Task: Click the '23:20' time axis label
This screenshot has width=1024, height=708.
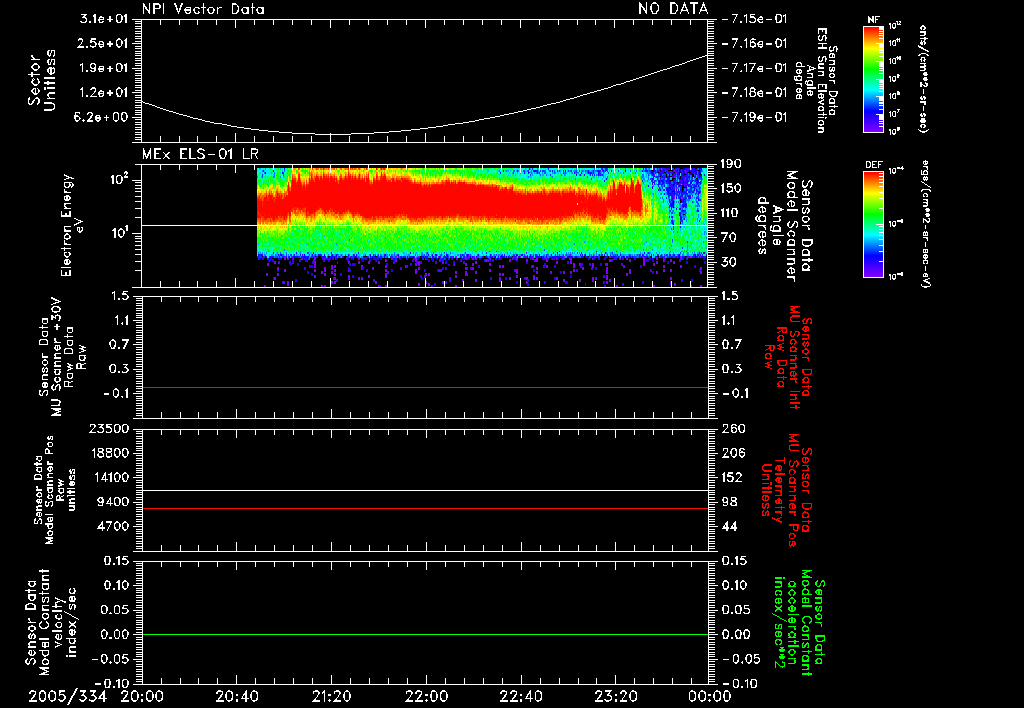Action: pos(616,696)
